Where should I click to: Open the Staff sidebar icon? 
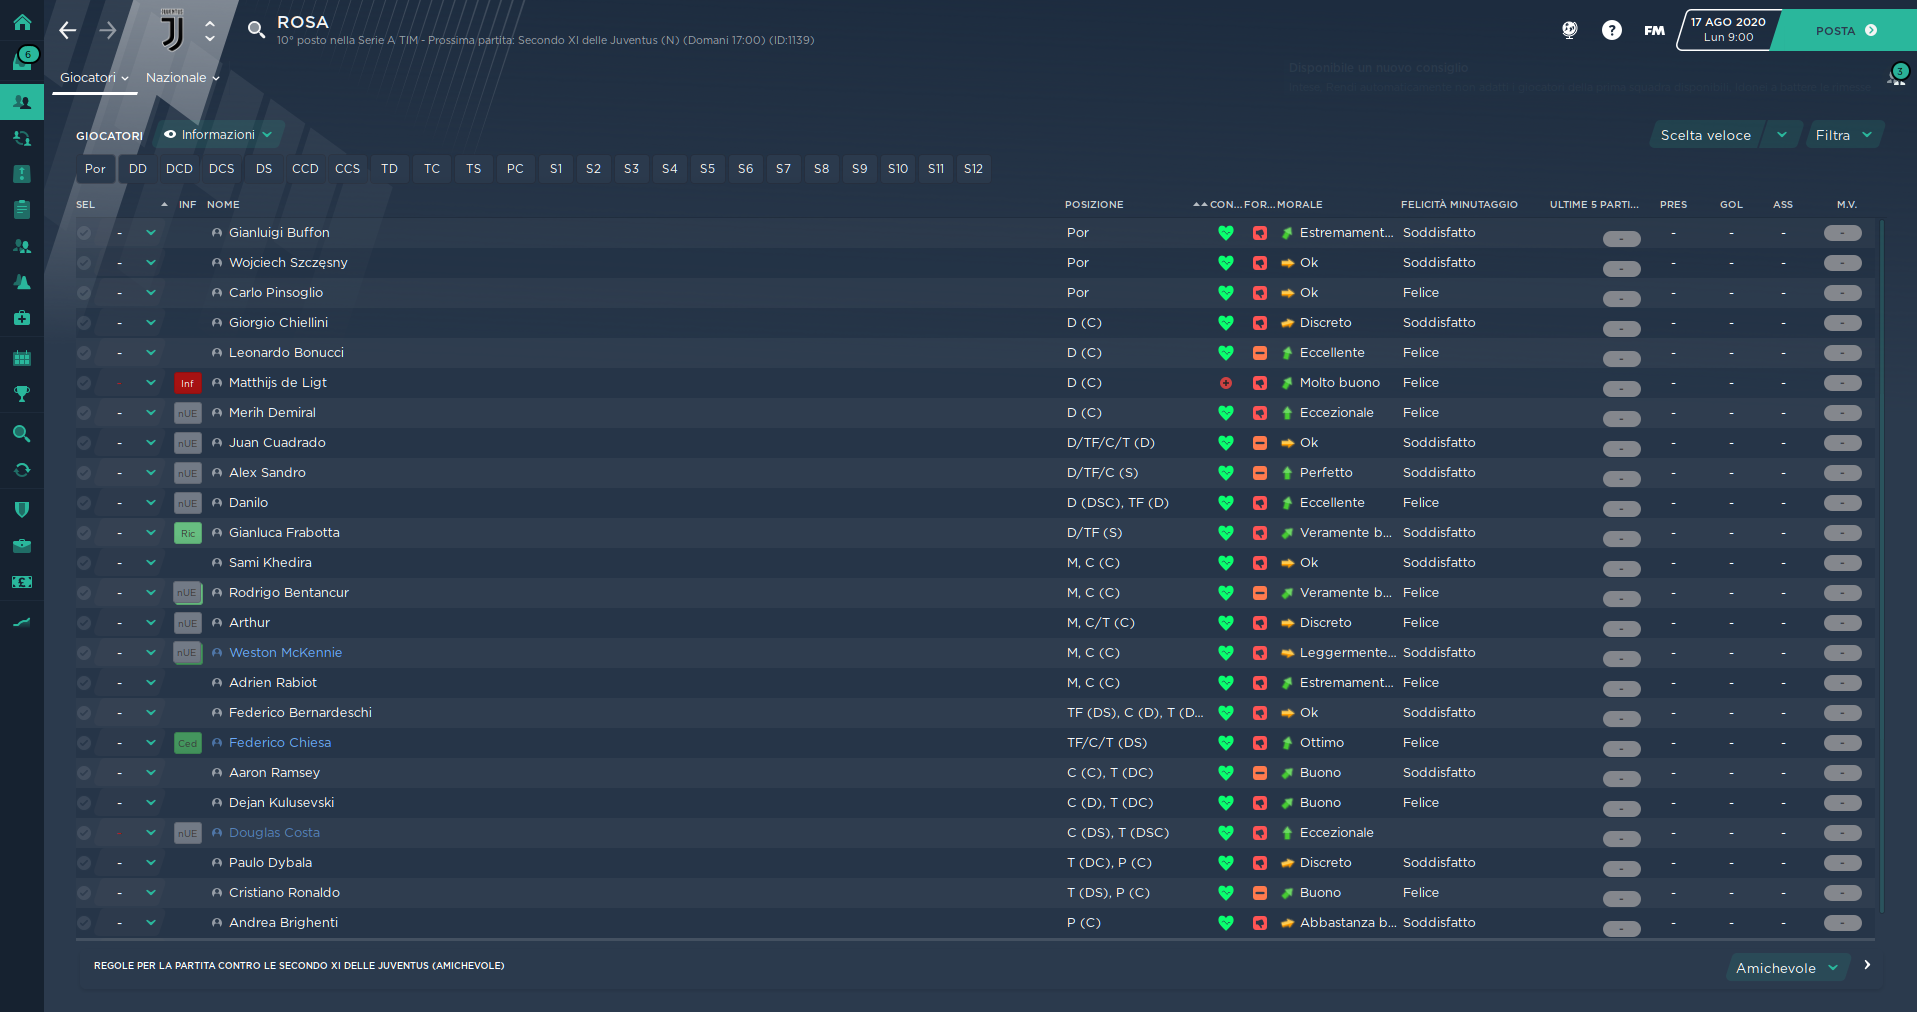[22, 246]
